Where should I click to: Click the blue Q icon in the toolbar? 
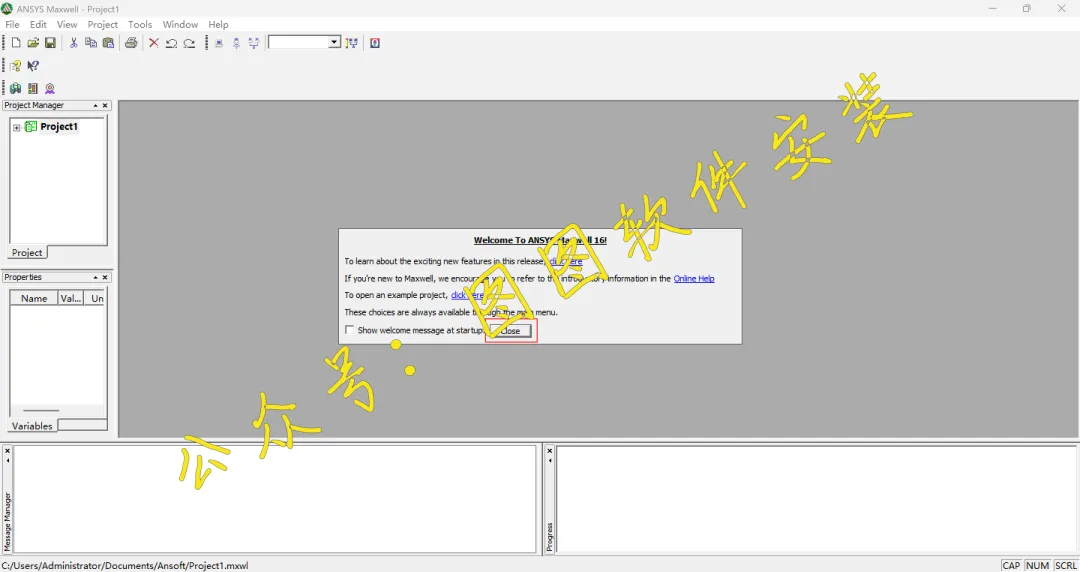(x=375, y=43)
